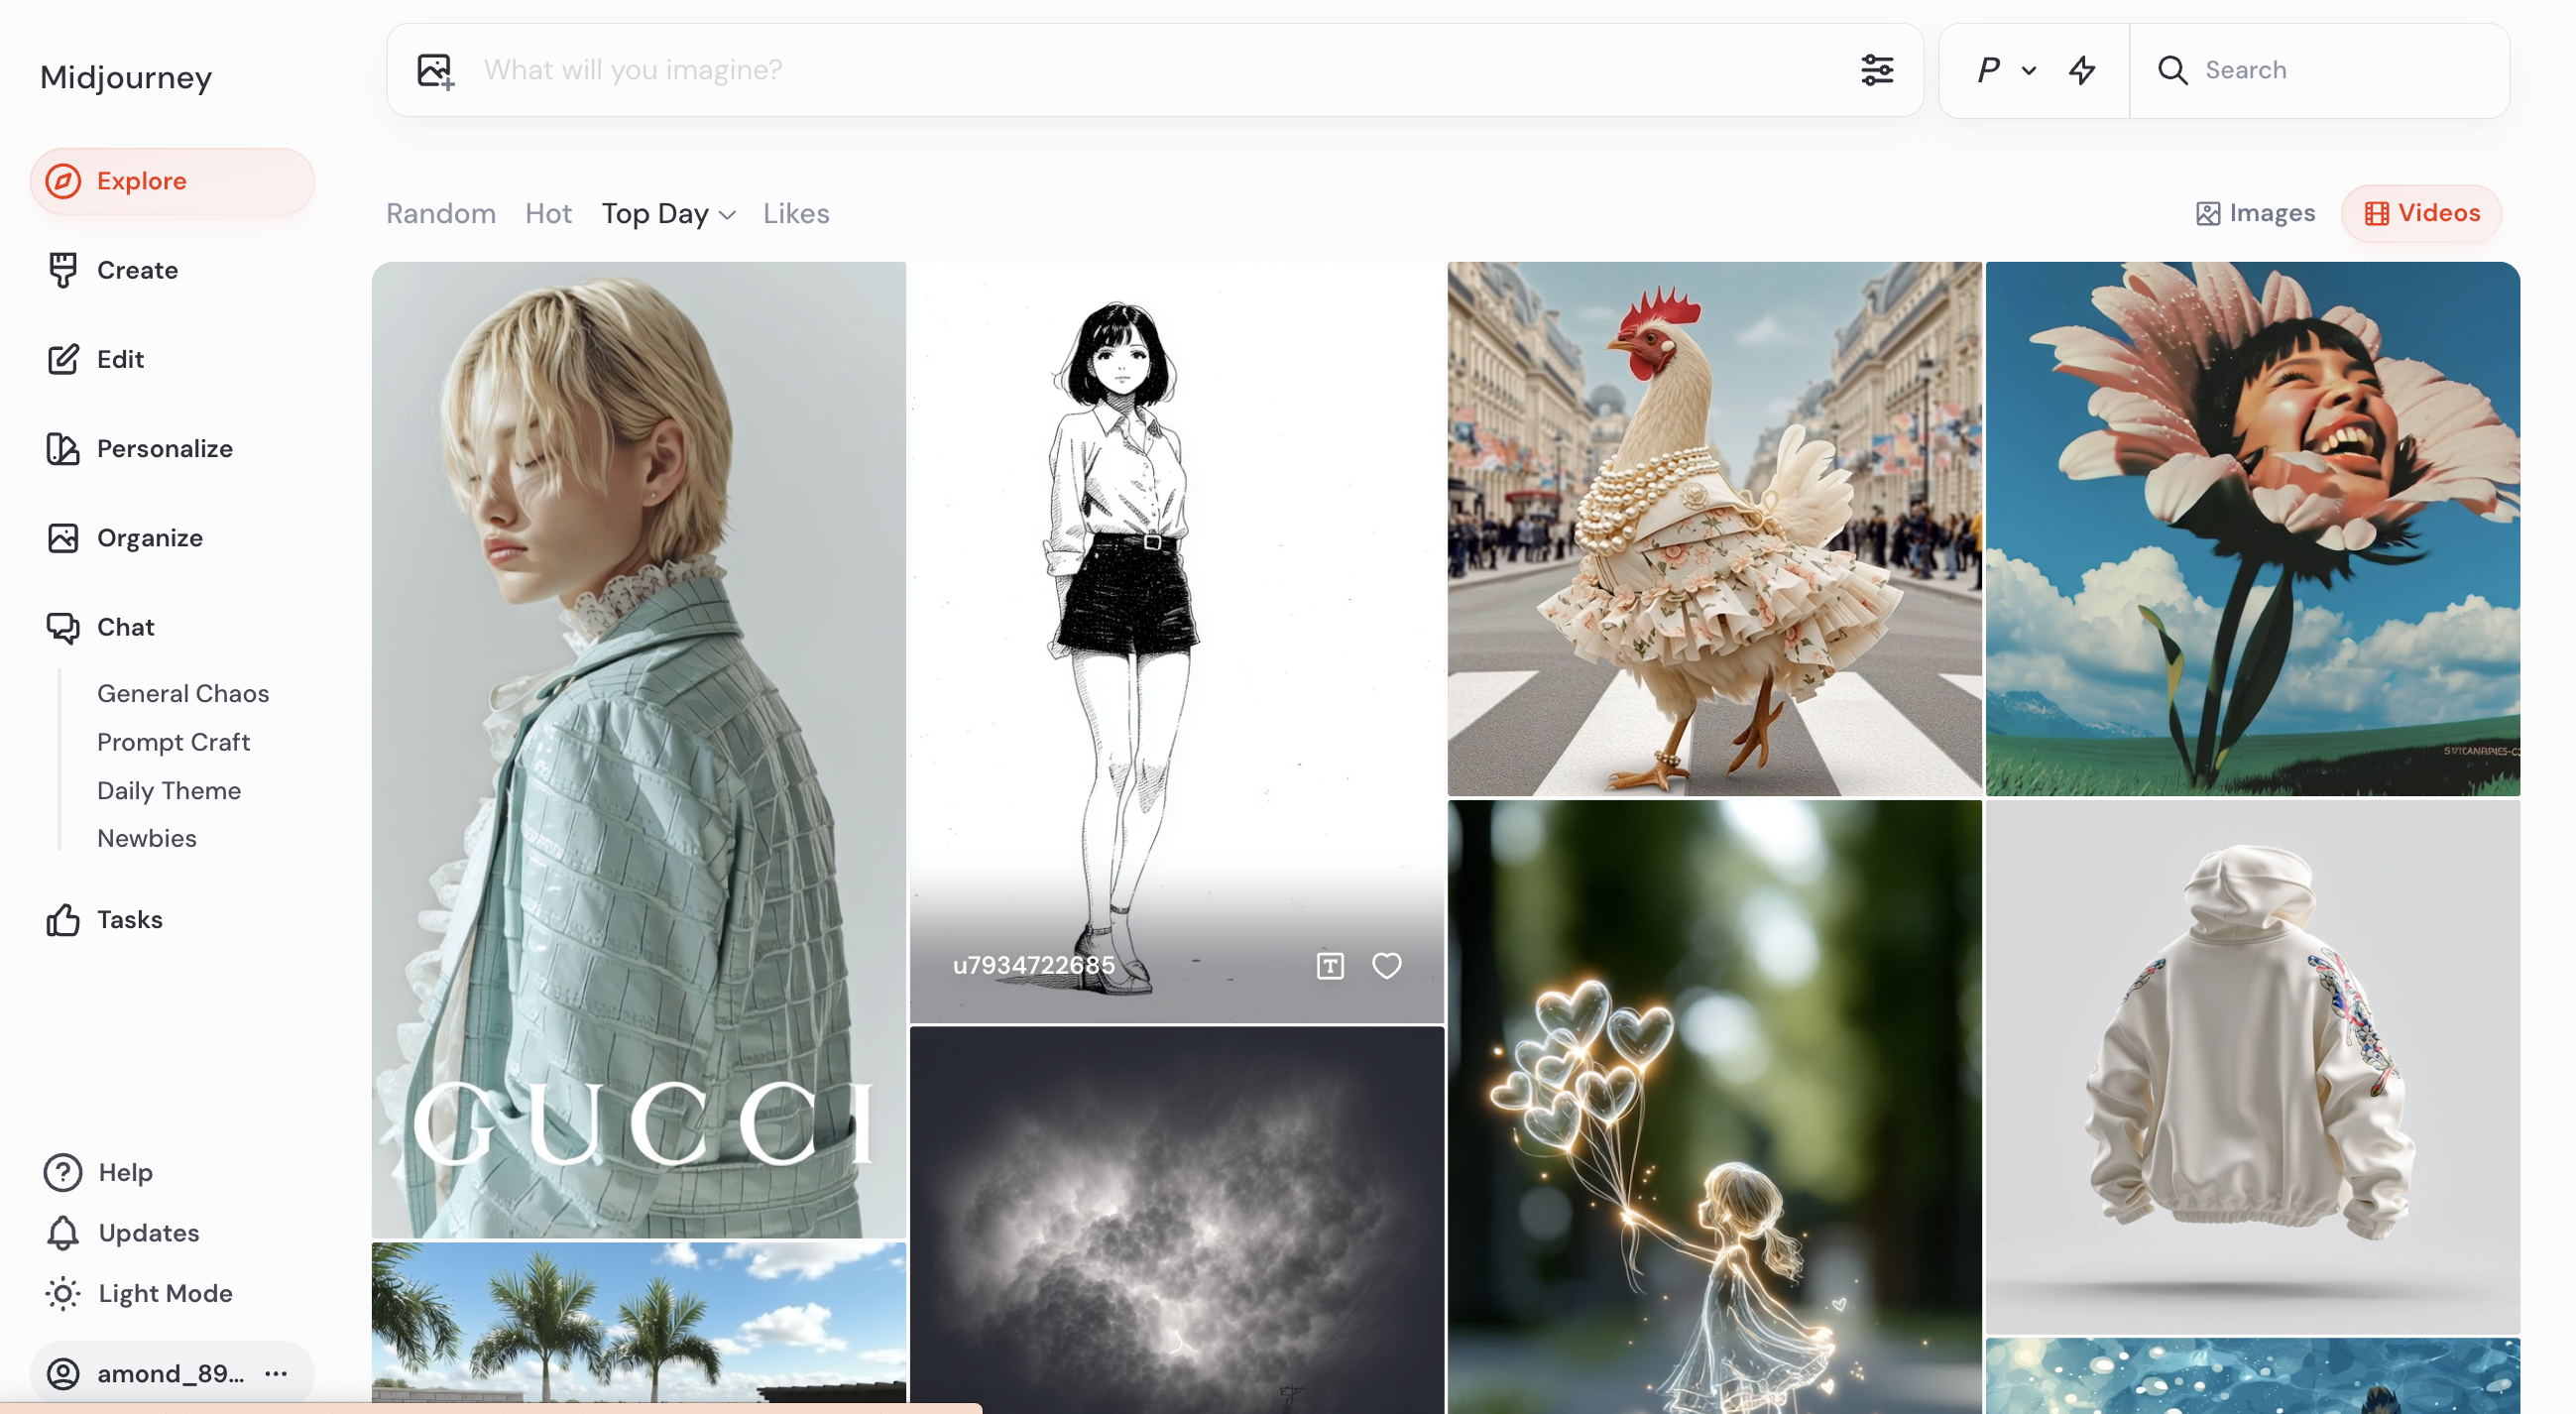Open the Create page from sidebar
Screen dimensions: 2576x1414
[x=137, y=270]
